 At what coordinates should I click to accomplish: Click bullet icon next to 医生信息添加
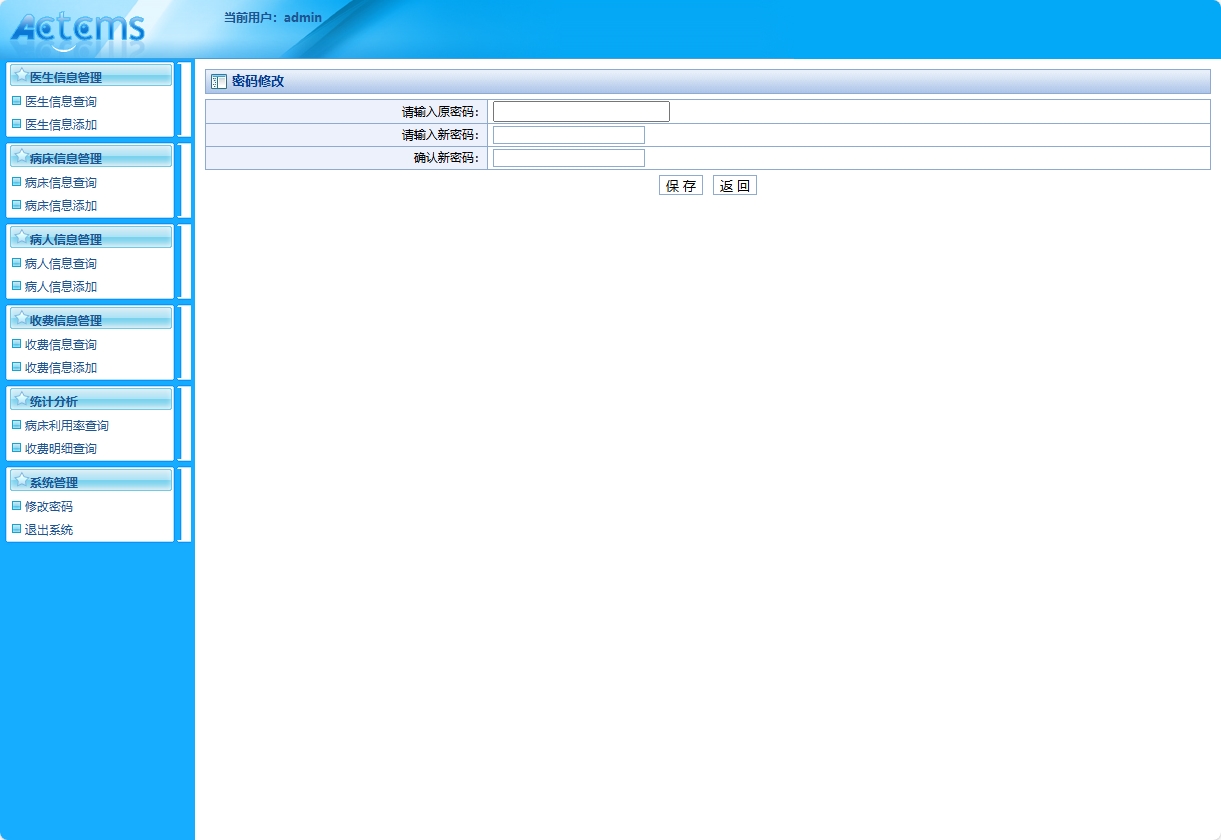coord(16,124)
